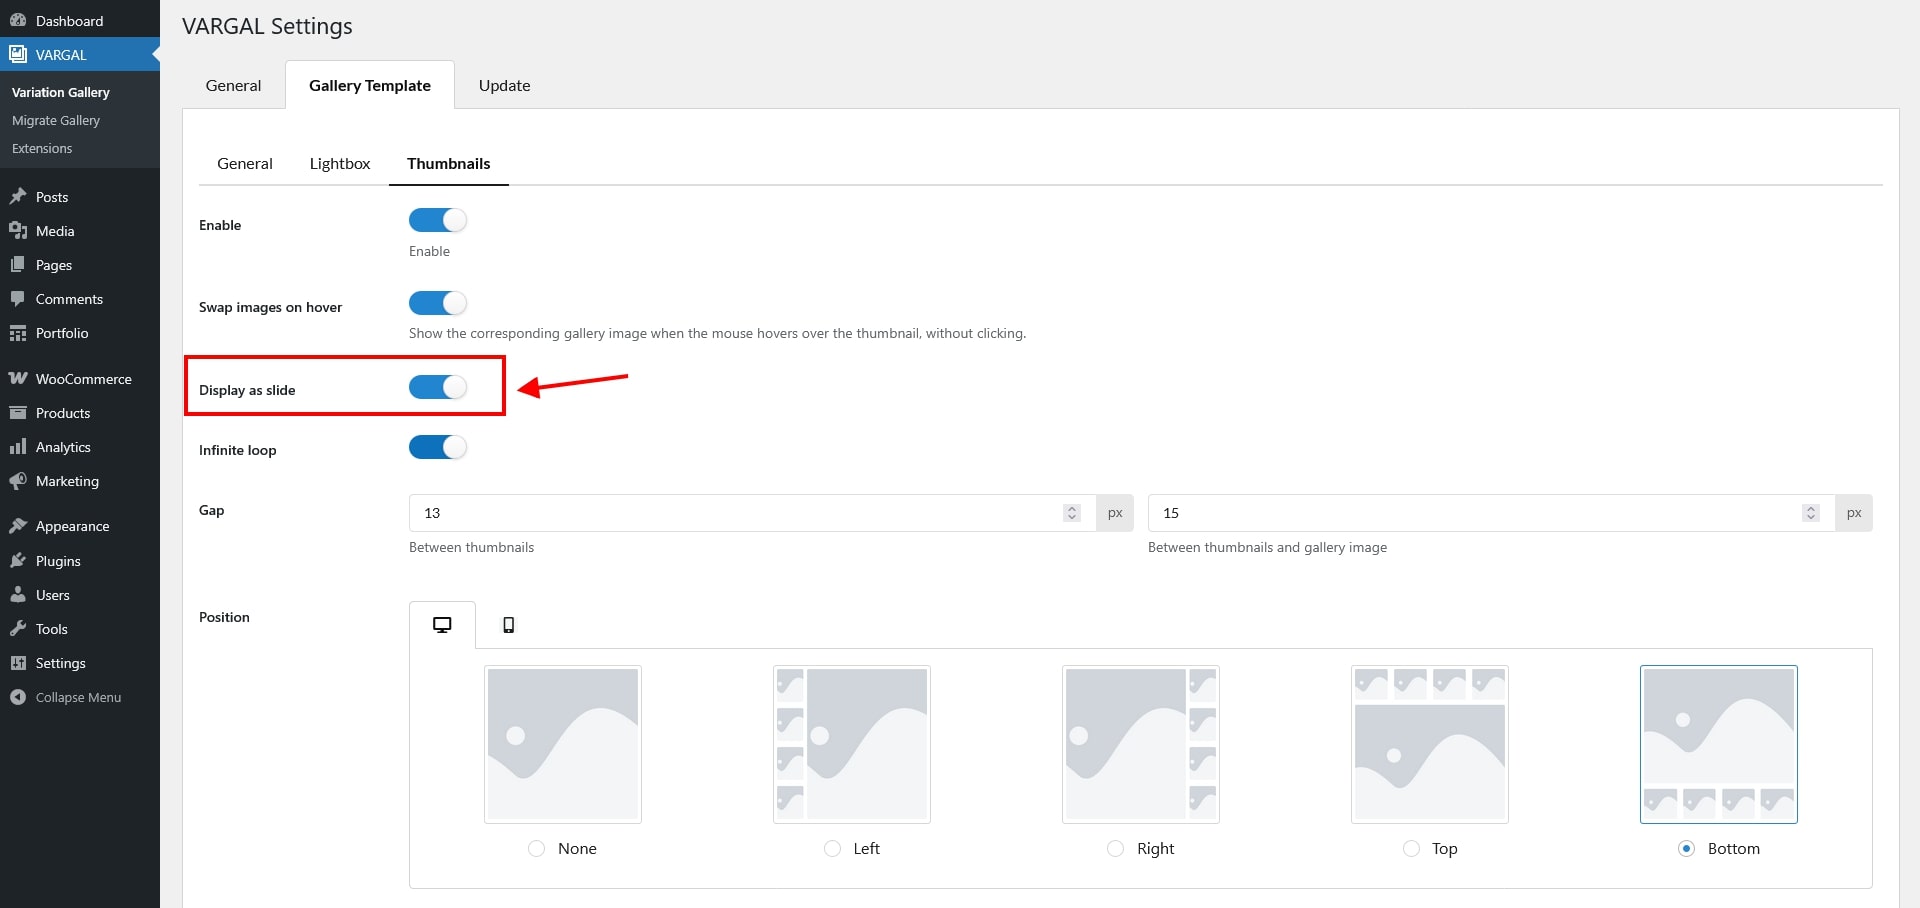
Task: Click the Collapse Menu arrow icon
Action: [18, 697]
